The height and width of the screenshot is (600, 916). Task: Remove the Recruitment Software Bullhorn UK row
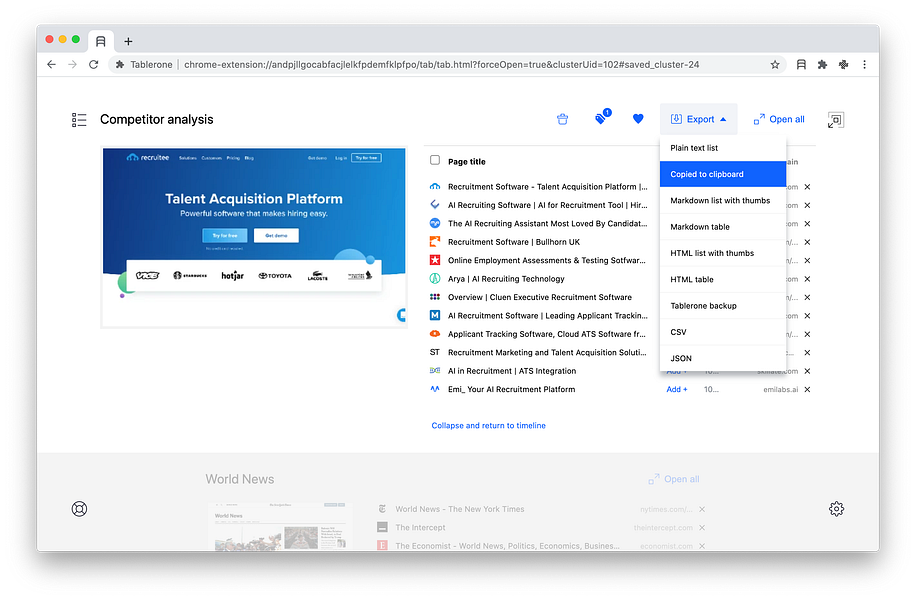(x=807, y=242)
